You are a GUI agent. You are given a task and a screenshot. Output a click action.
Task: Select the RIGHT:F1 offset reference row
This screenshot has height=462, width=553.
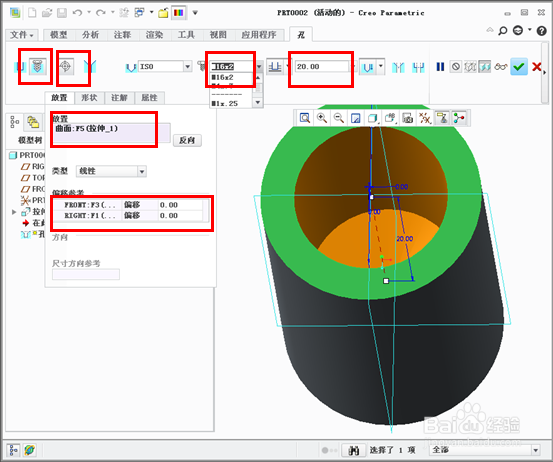point(128,215)
